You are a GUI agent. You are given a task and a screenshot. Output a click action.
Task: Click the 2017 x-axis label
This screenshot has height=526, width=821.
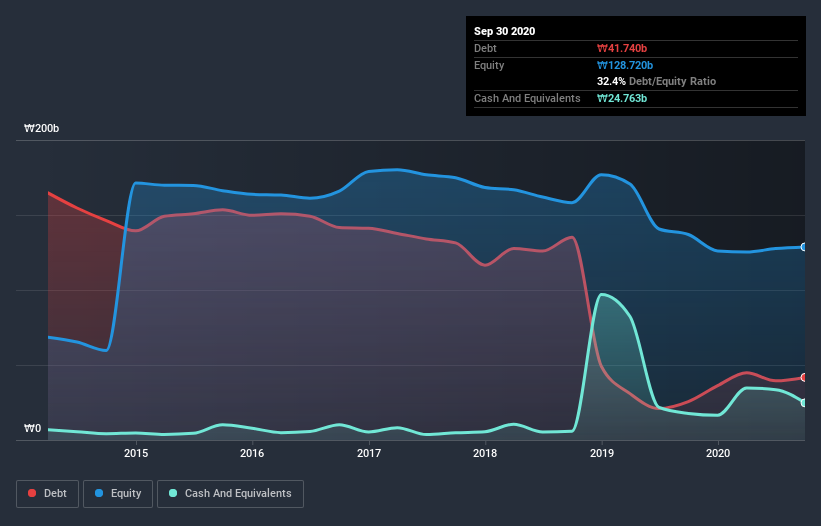tap(369, 453)
